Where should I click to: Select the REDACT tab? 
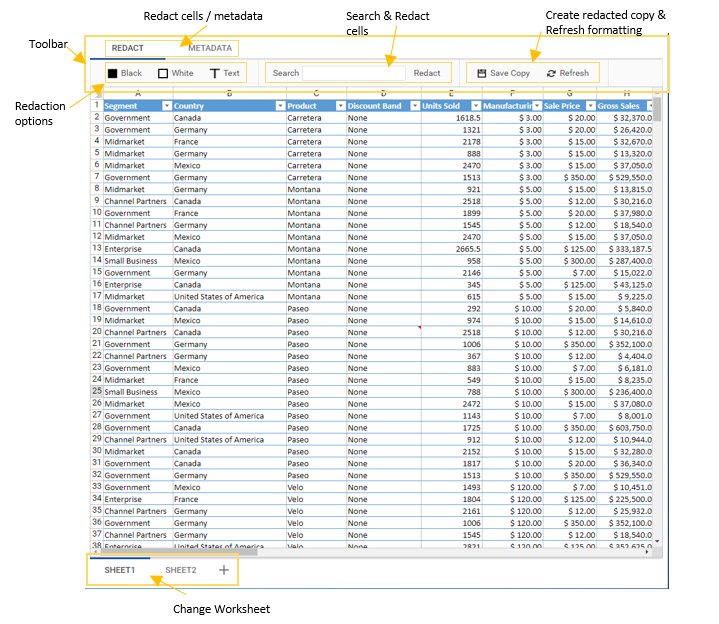[127, 48]
